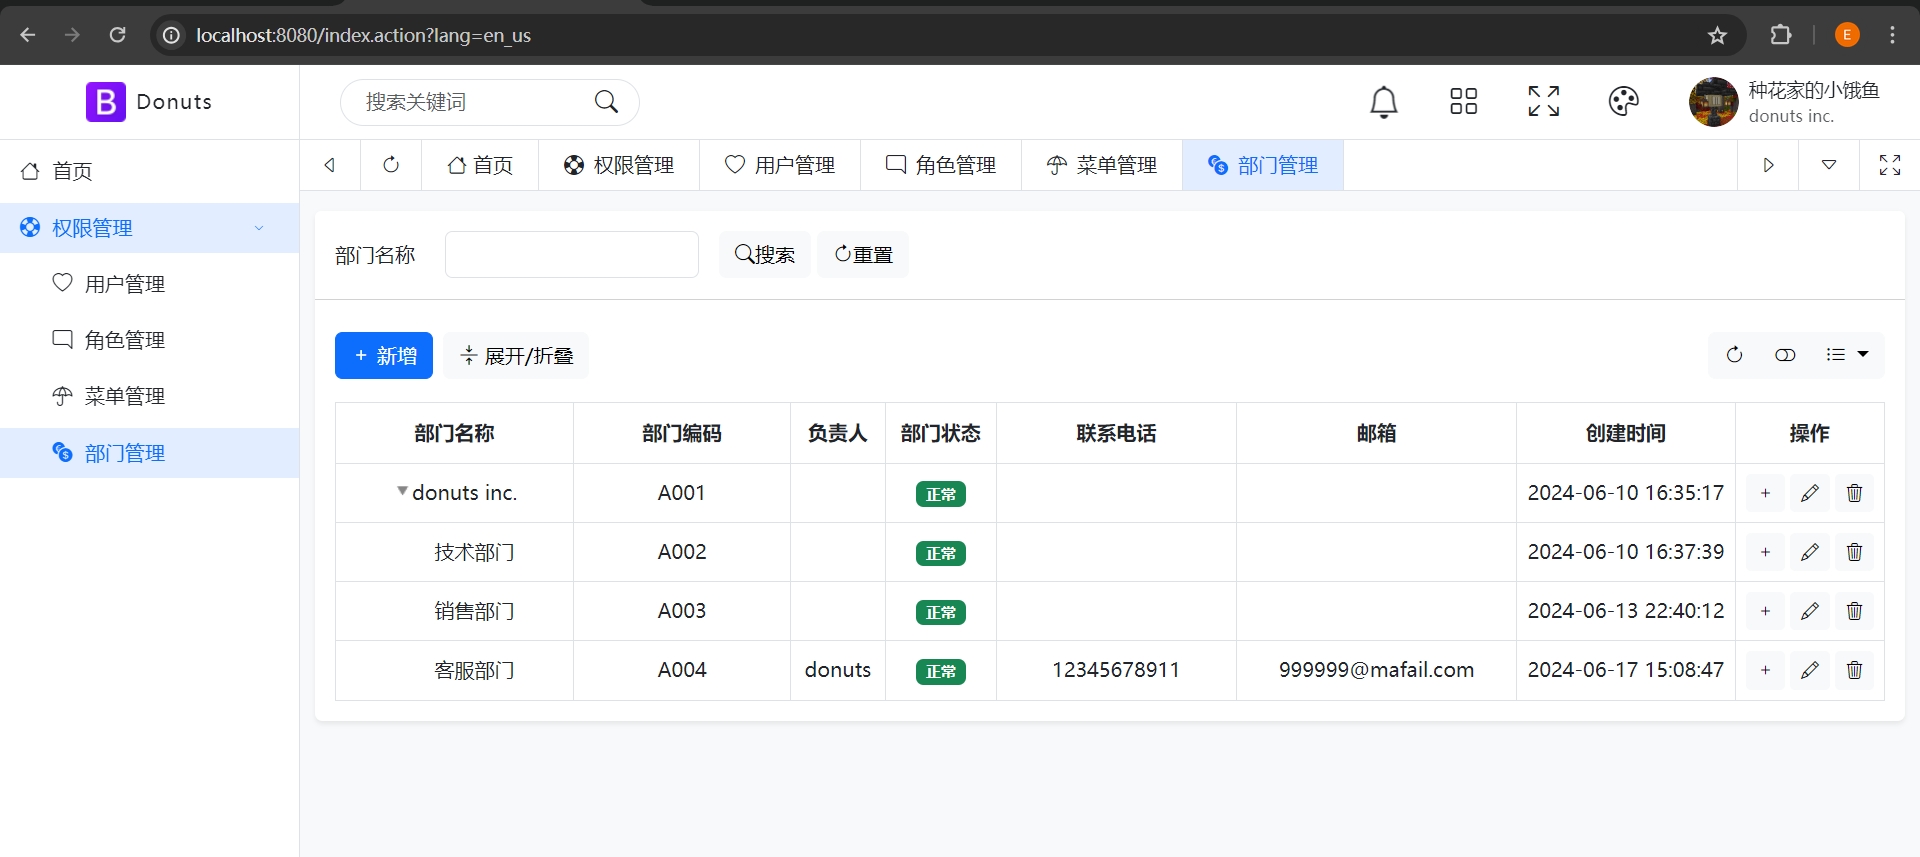The height and width of the screenshot is (857, 1920).
Task: Reload the current tab page icon
Action: click(391, 165)
